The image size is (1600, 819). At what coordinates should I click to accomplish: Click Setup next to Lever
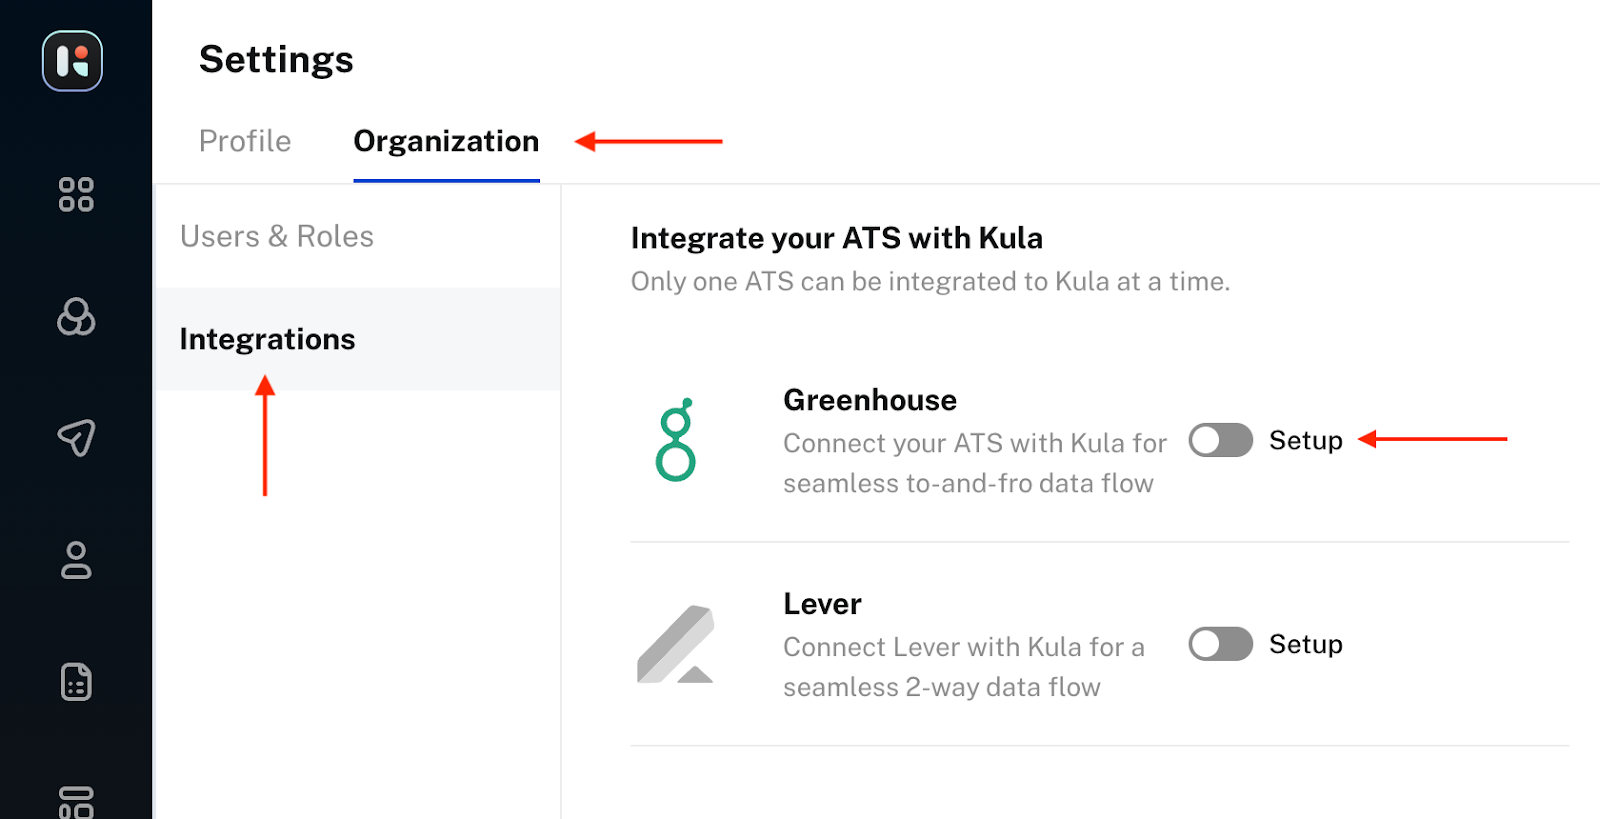tap(1306, 644)
